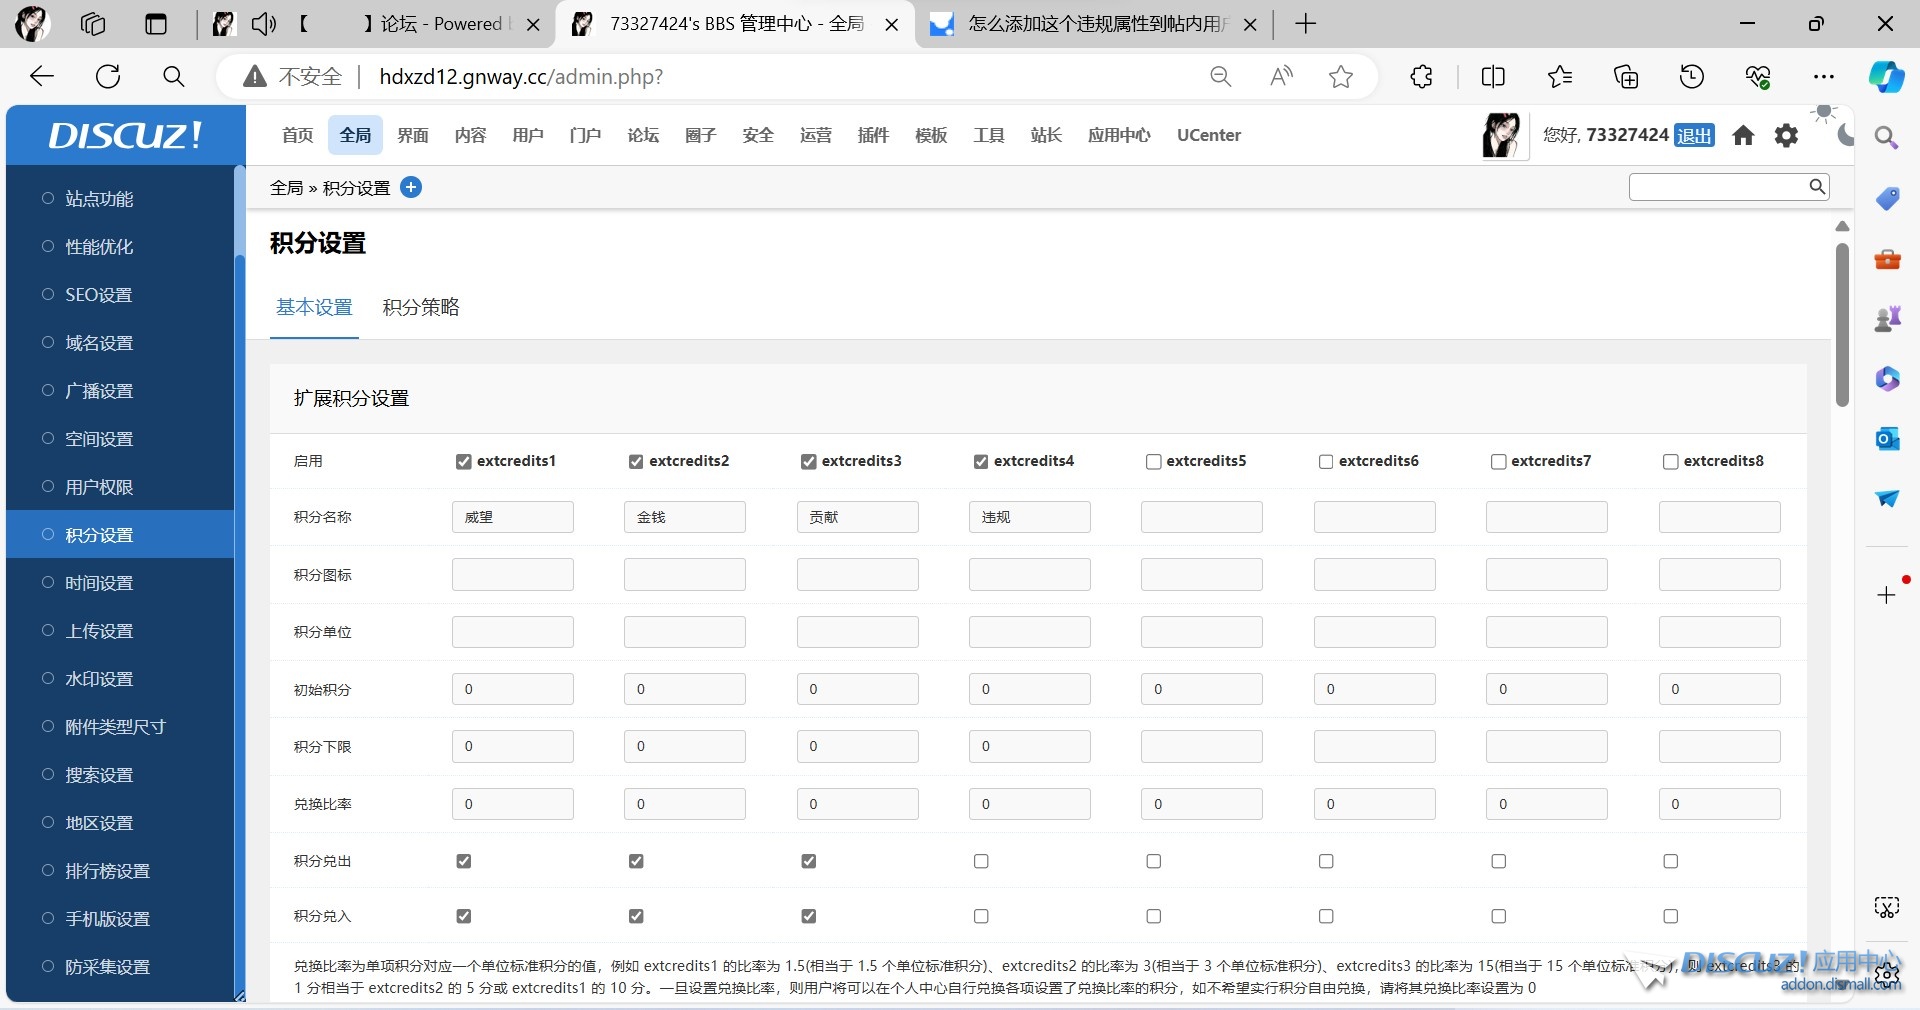Open the gear settings icon beside home
This screenshot has height=1010, width=1920.
(1786, 135)
